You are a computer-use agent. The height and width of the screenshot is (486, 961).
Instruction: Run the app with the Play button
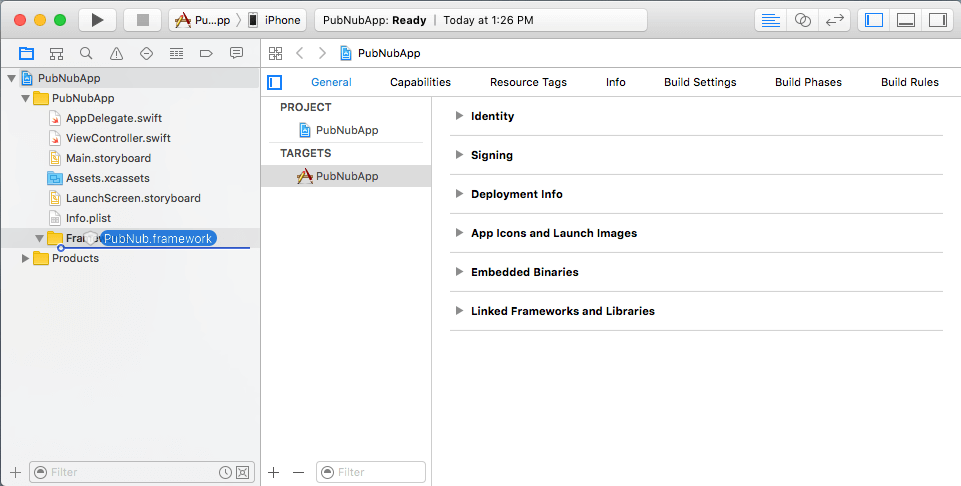97,20
